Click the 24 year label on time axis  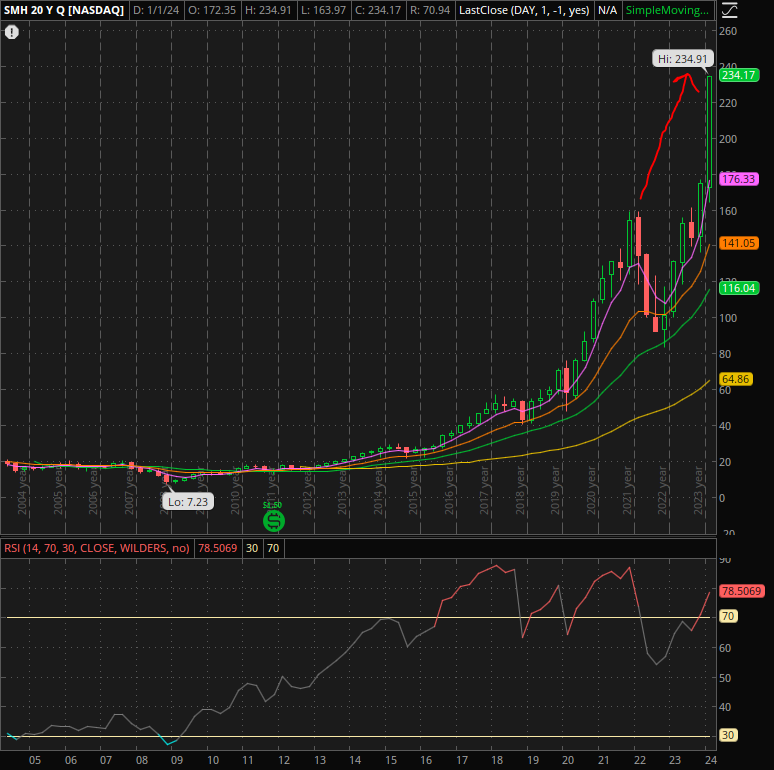point(710,760)
